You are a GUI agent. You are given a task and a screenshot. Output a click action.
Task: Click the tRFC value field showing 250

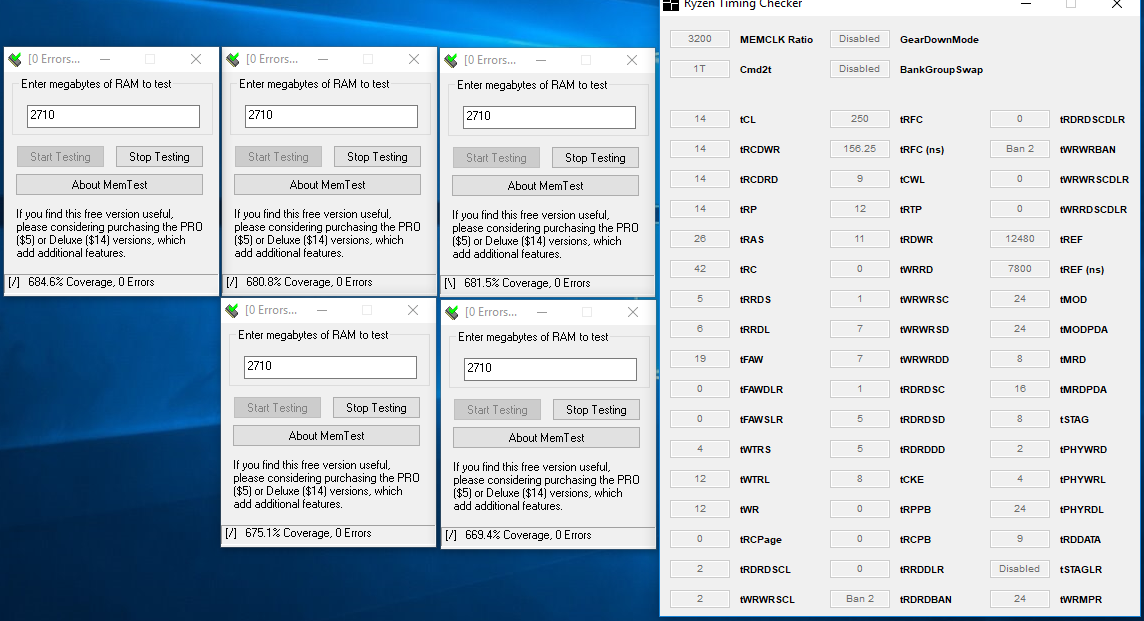click(x=859, y=118)
